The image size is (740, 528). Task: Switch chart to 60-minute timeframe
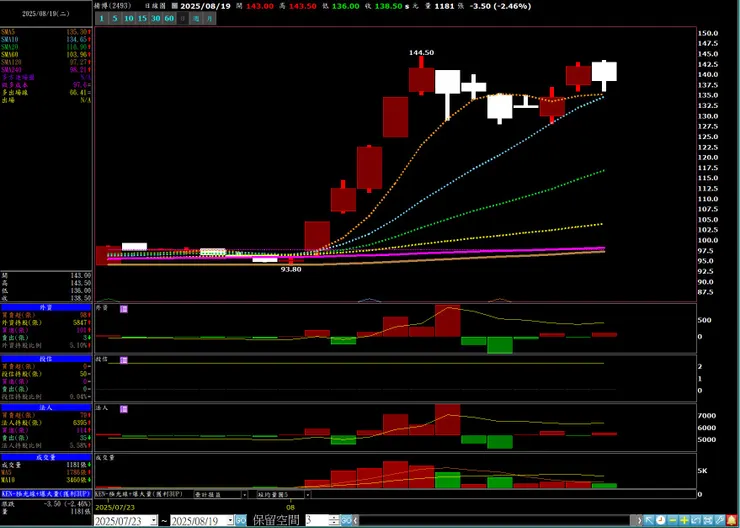169,19
